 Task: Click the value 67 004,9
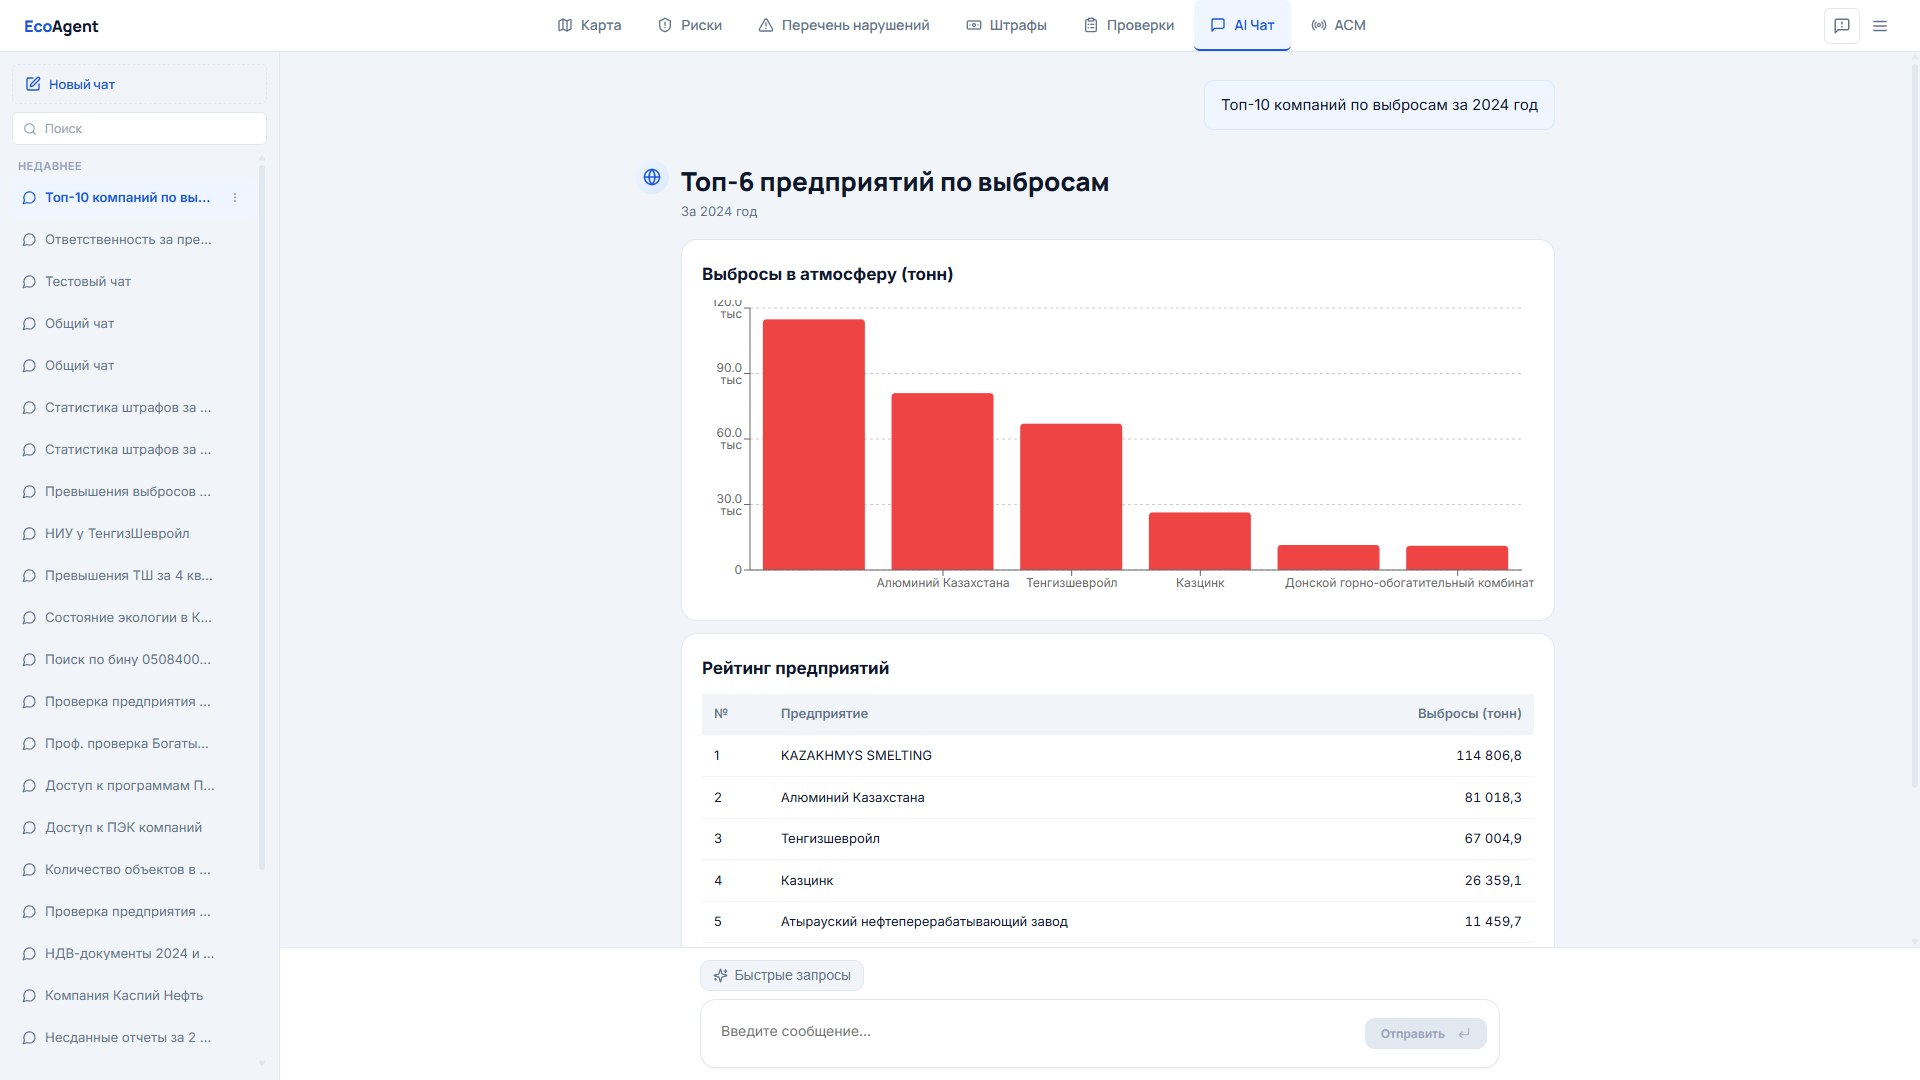tap(1493, 839)
